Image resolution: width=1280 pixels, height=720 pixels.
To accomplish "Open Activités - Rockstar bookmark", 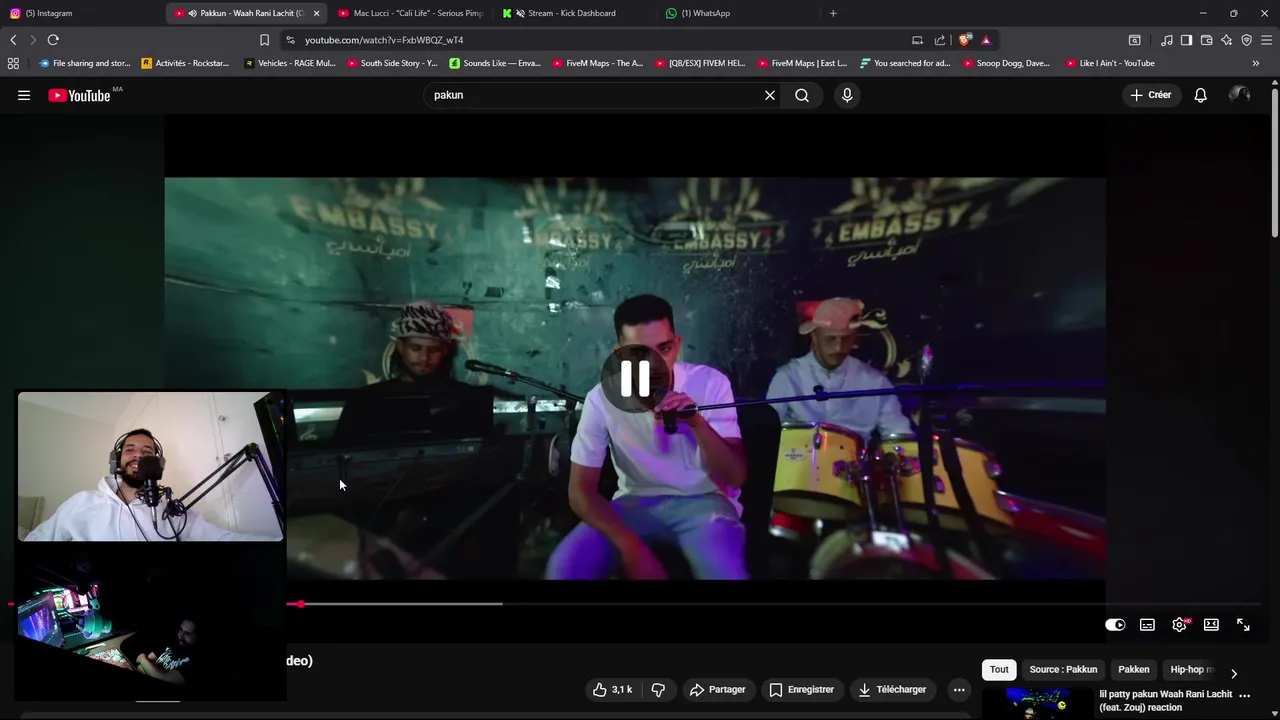I will click(x=185, y=63).
